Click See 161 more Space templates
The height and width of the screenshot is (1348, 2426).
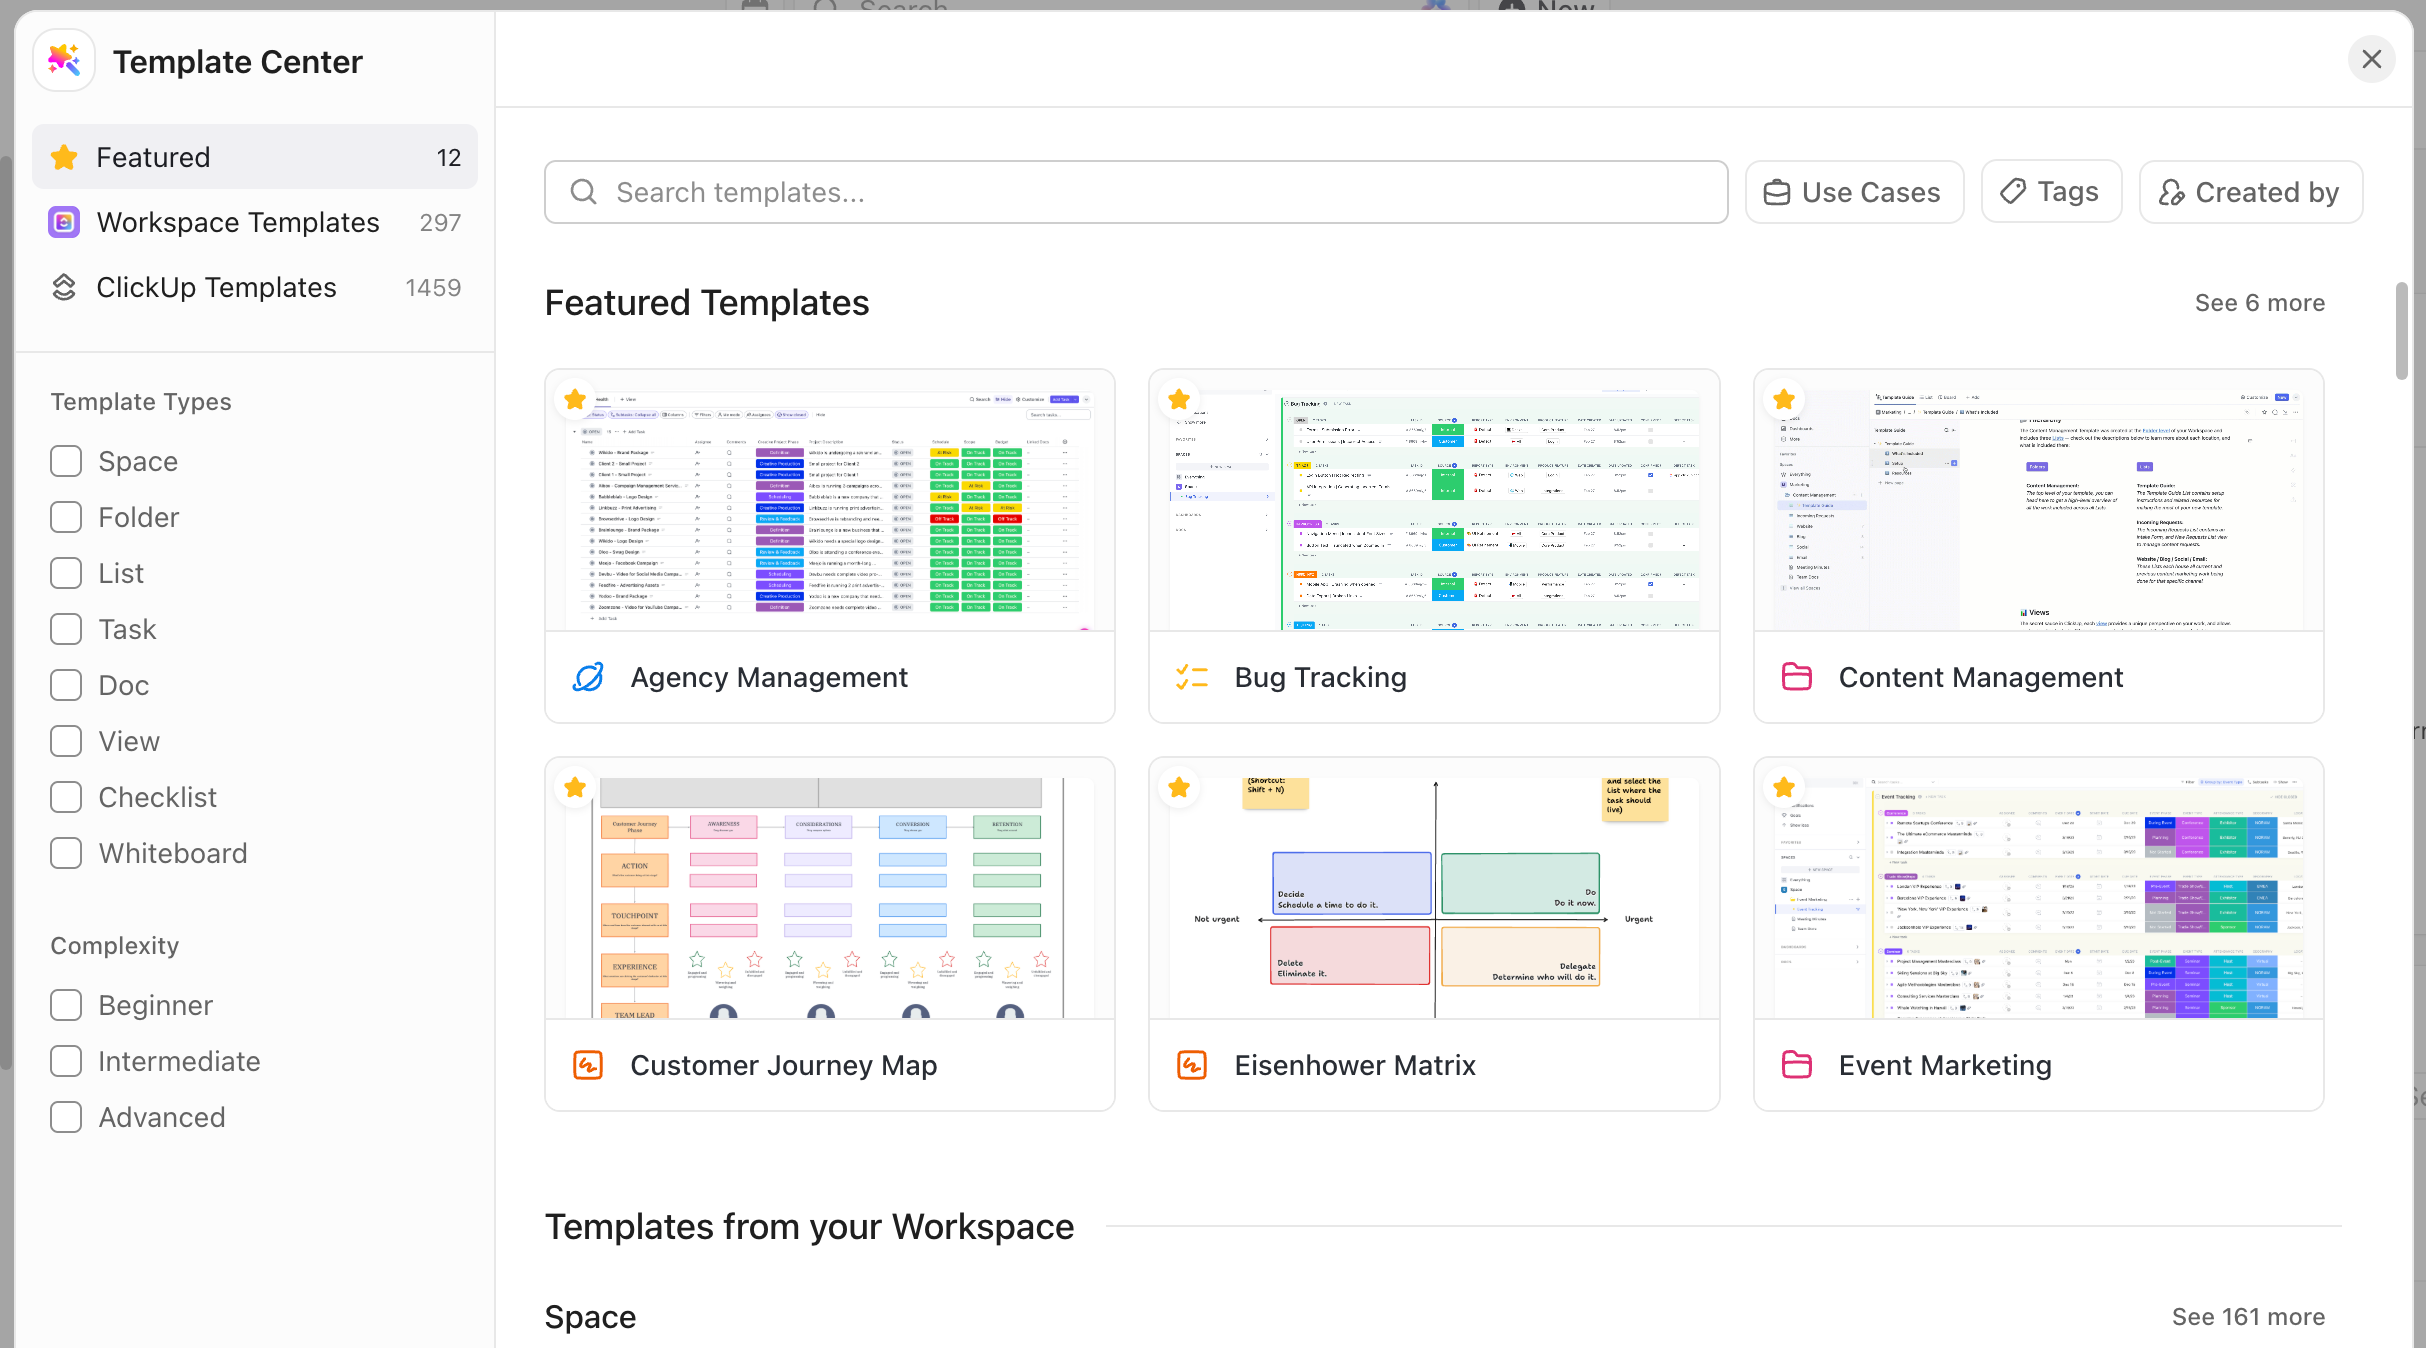[2247, 1316]
